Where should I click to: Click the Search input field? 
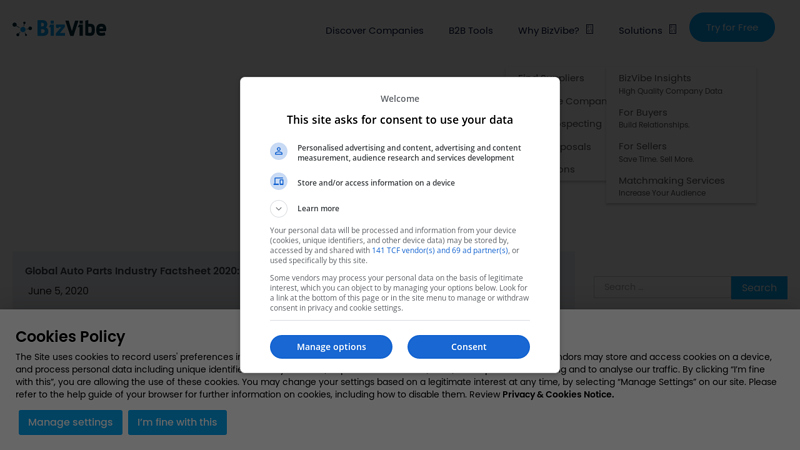(x=662, y=287)
